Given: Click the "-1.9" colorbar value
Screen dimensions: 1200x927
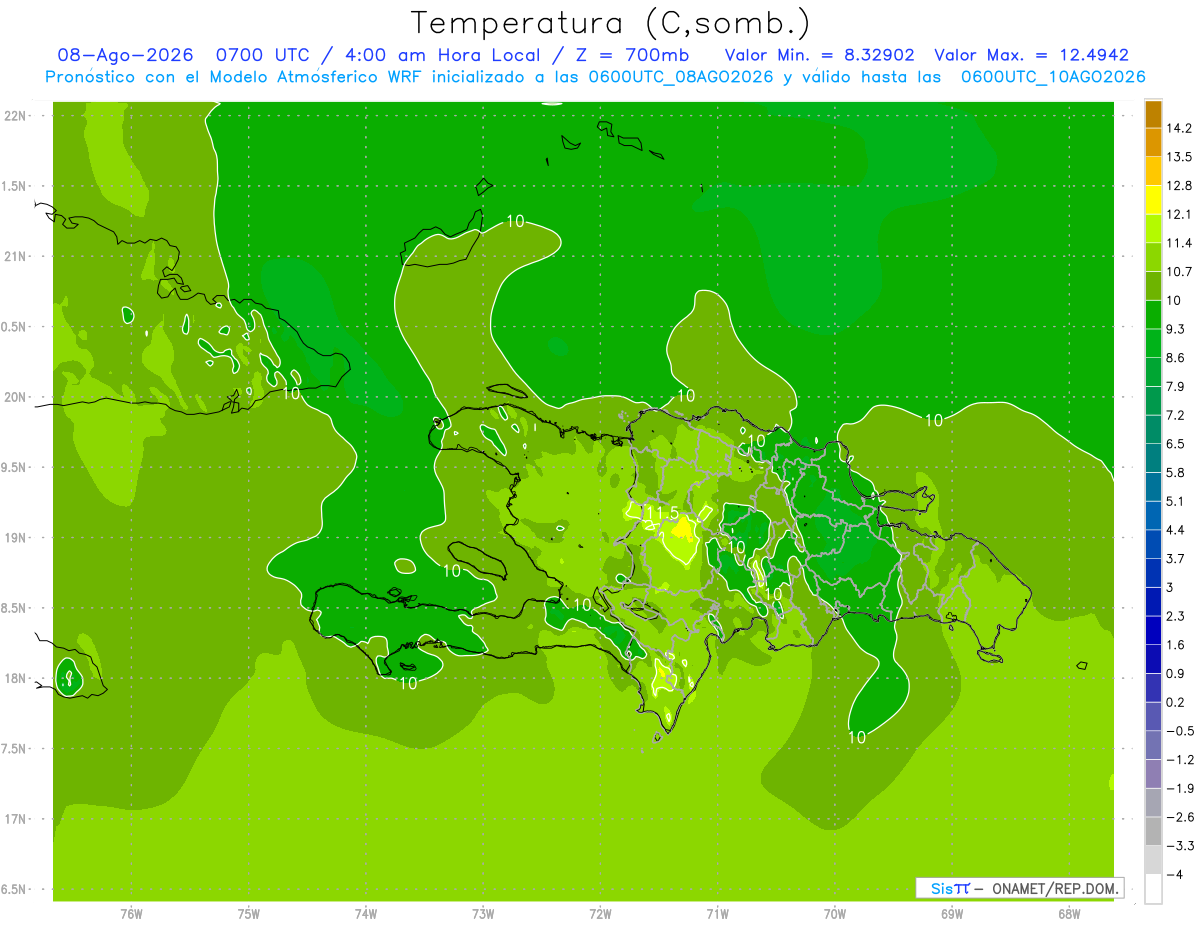Looking at the screenshot, I should pyautogui.click(x=1181, y=788).
